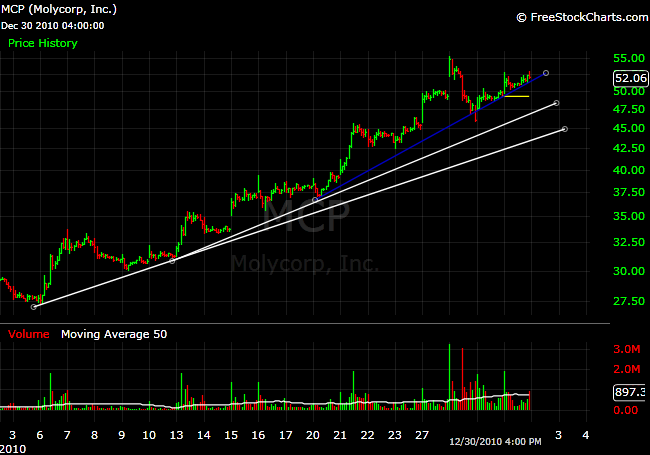The image size is (650, 455).
Task: Select the middle white trendline's right endpoint handle
Action: (556, 103)
